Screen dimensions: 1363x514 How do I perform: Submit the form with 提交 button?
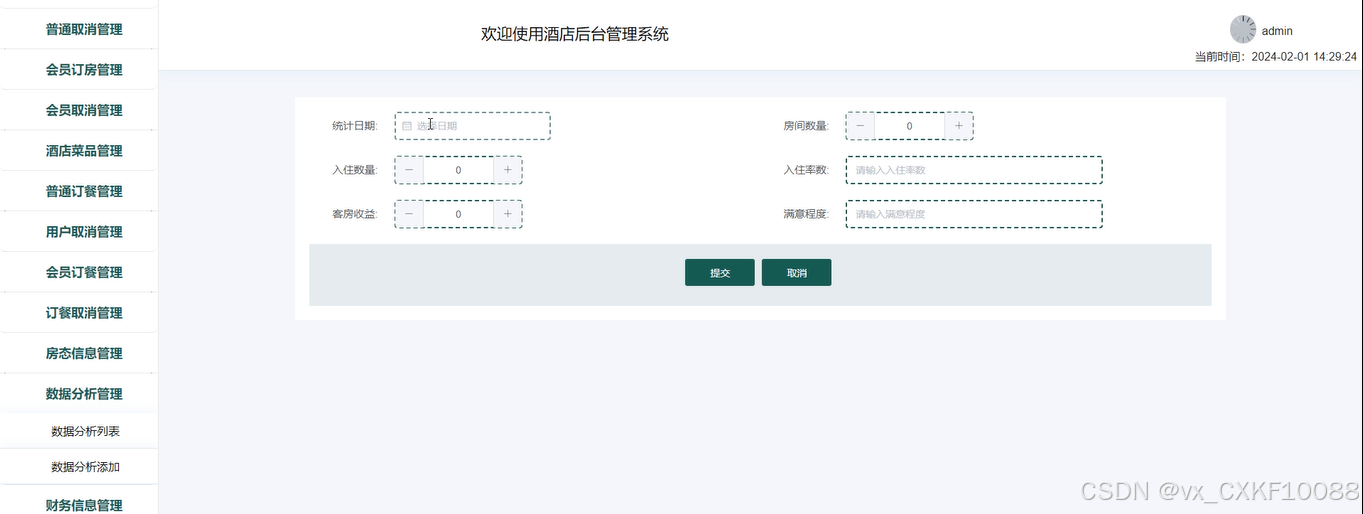(x=720, y=273)
